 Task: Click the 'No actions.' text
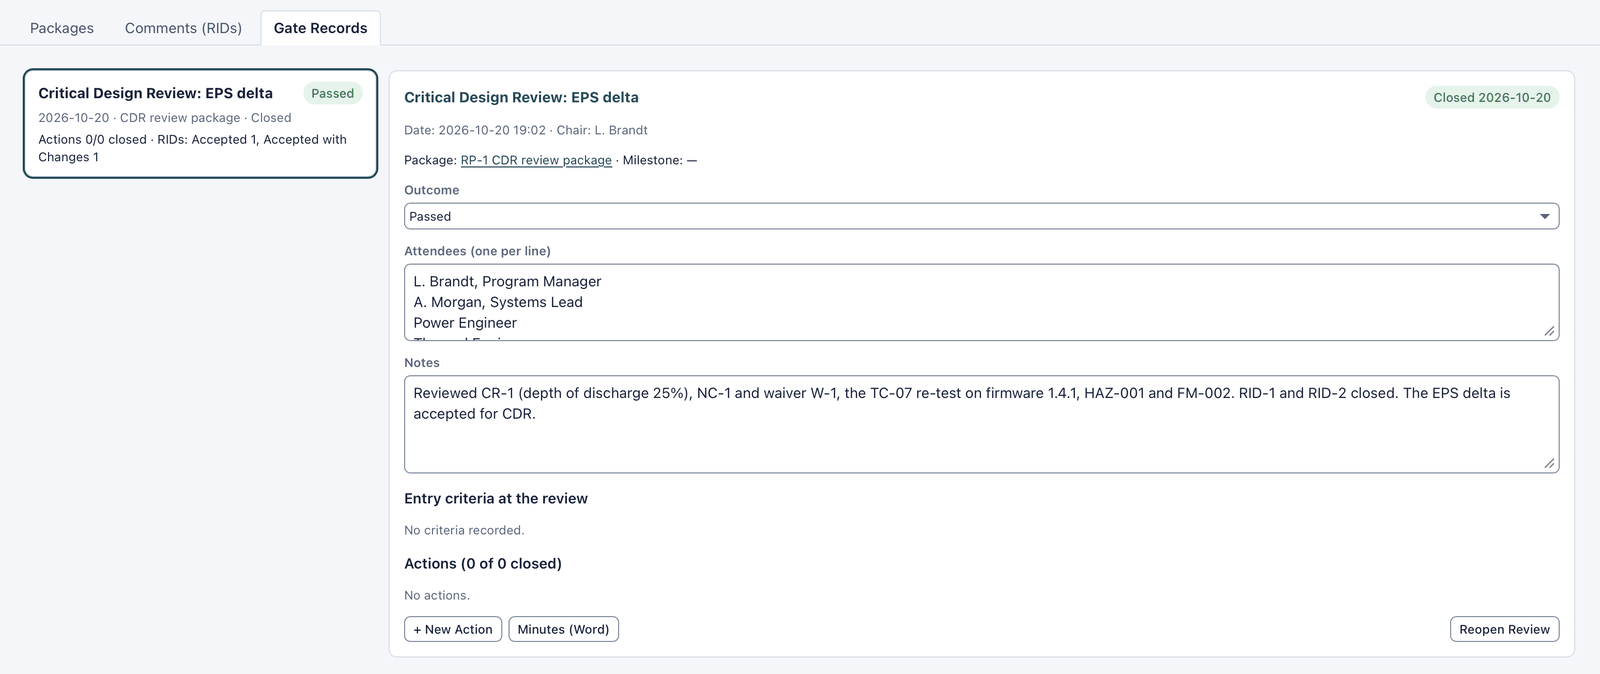[437, 595]
